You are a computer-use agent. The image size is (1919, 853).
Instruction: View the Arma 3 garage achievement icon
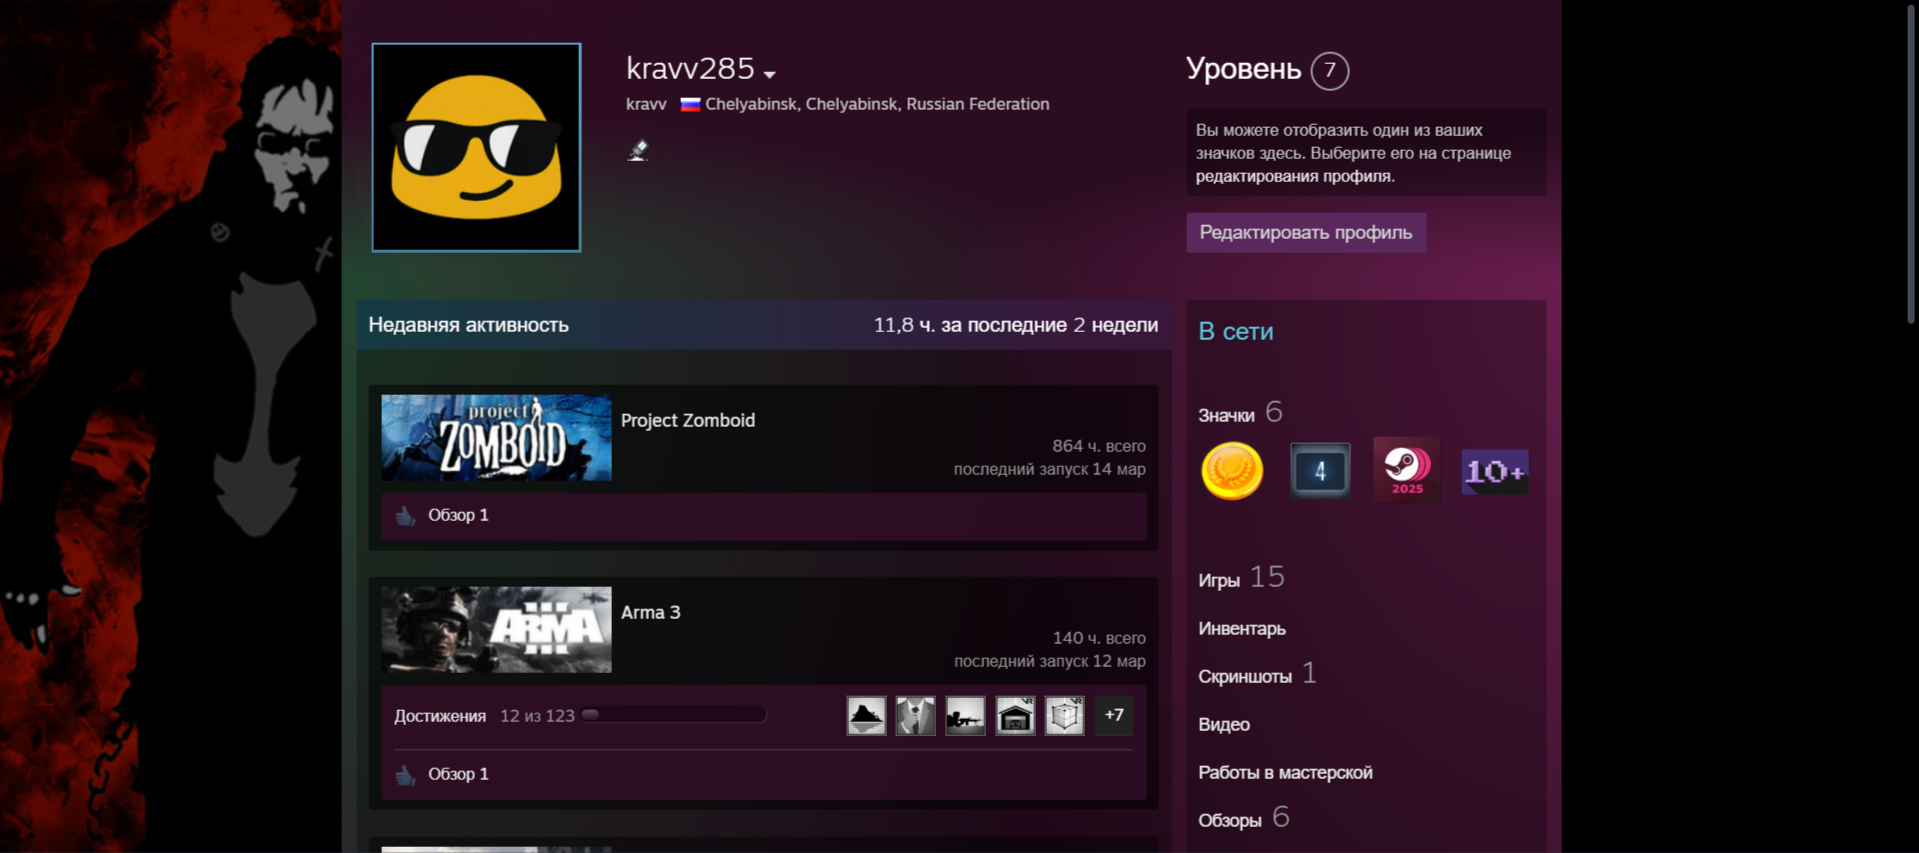[x=1015, y=716]
